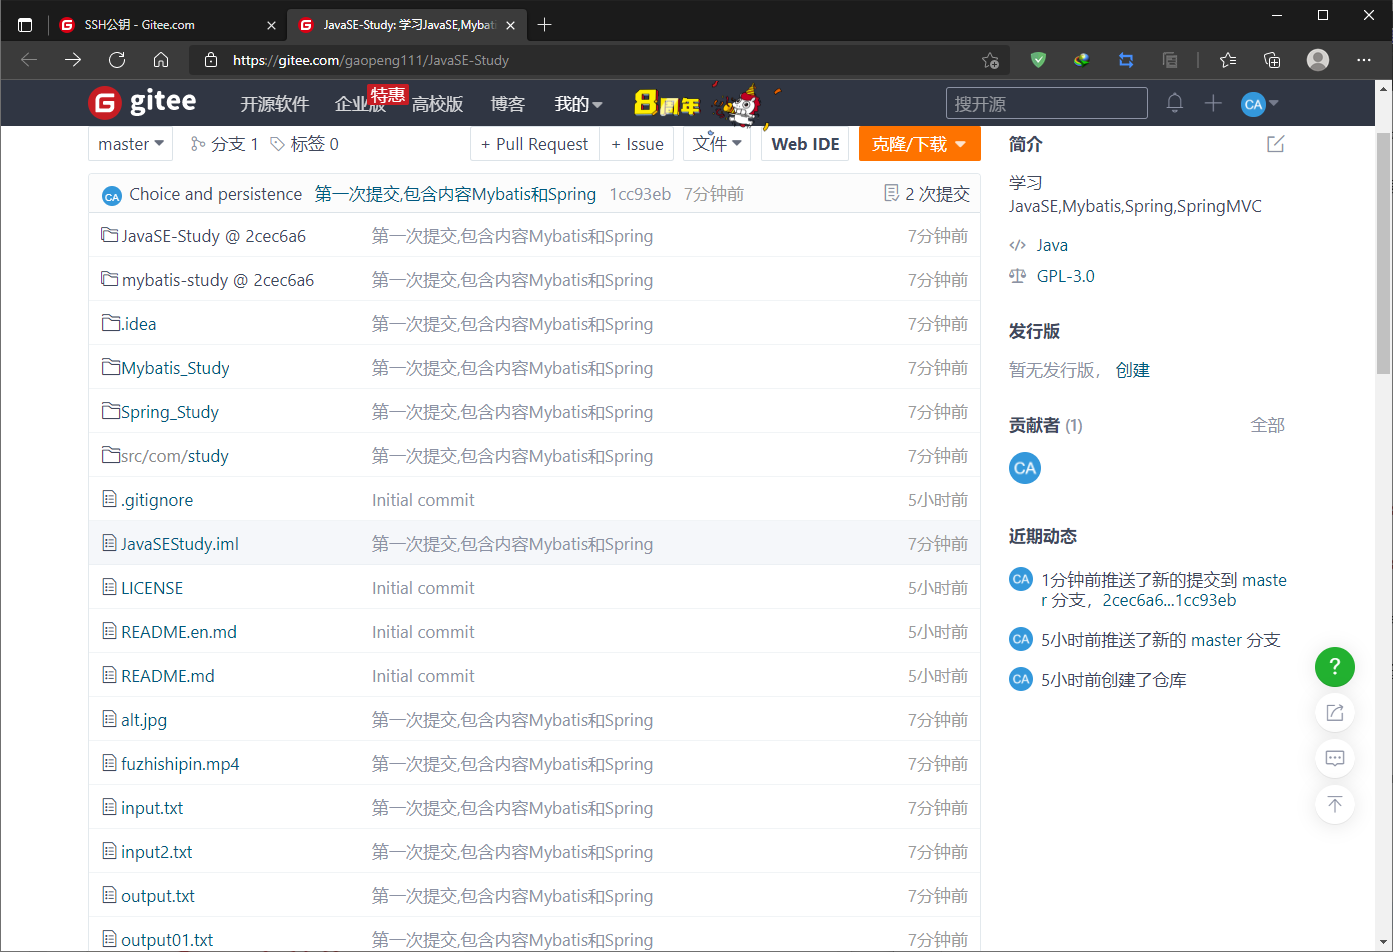1393x952 pixels.
Task: View the 分支 1 branches link
Action: (225, 144)
